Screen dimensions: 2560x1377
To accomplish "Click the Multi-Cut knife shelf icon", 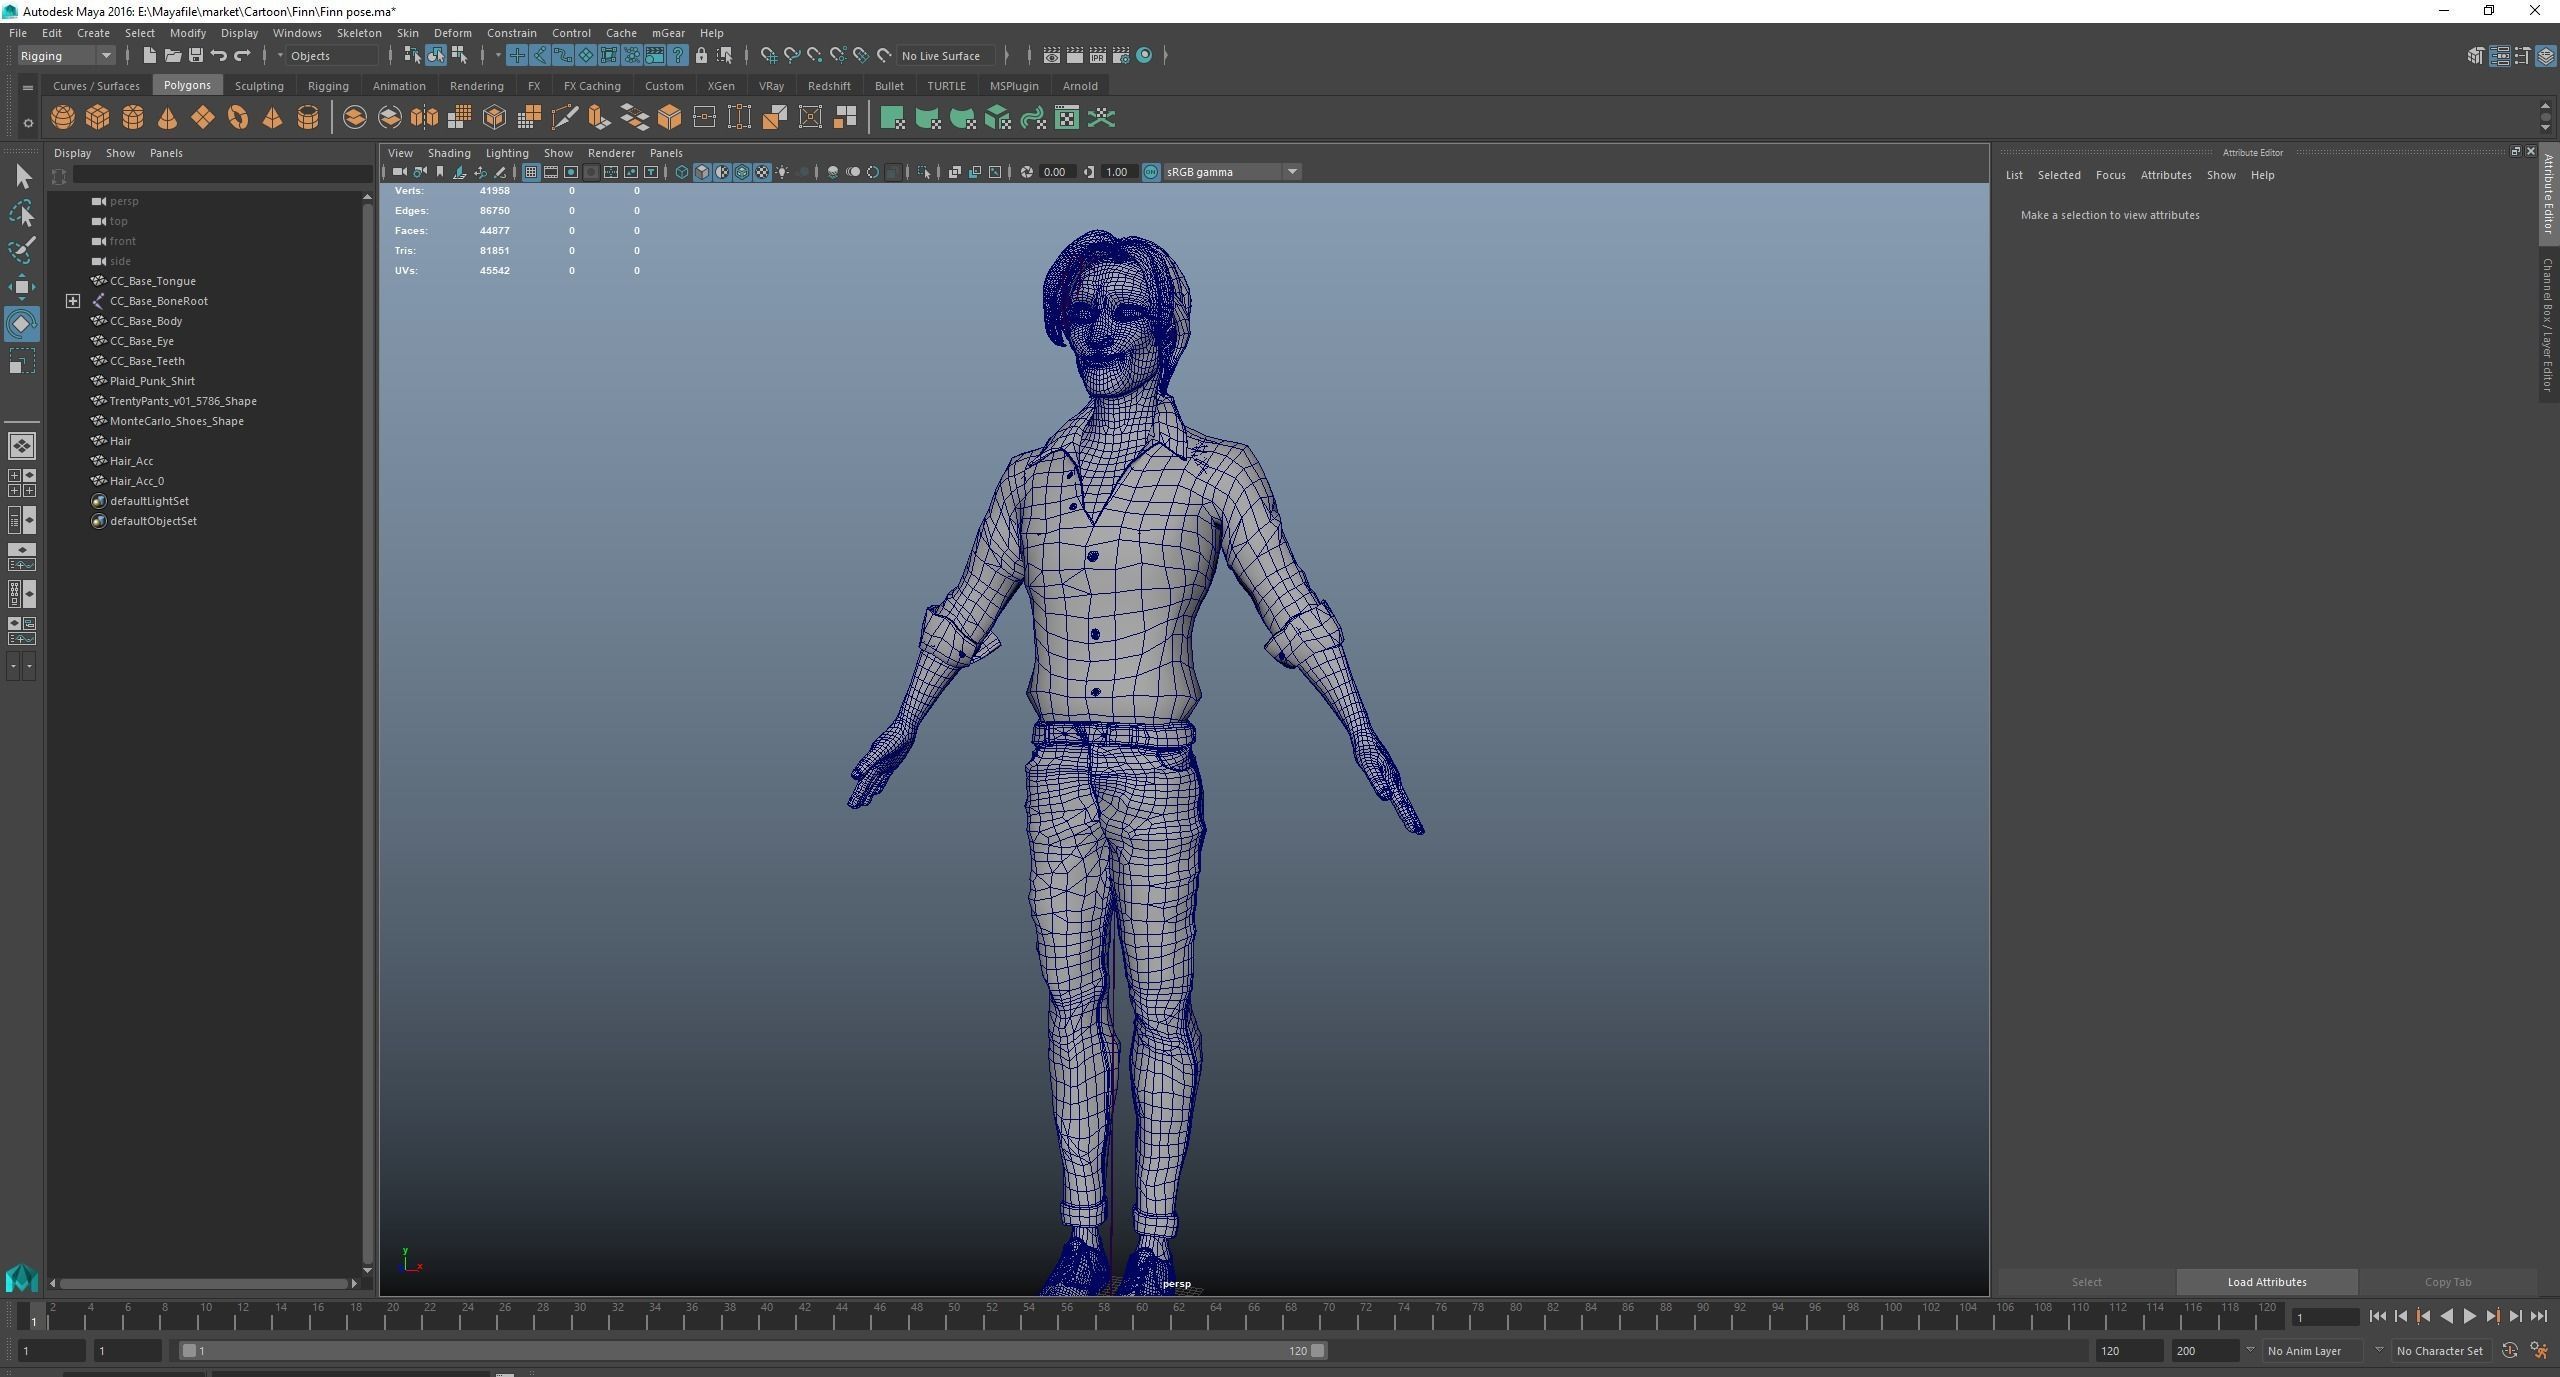I will 564,118.
